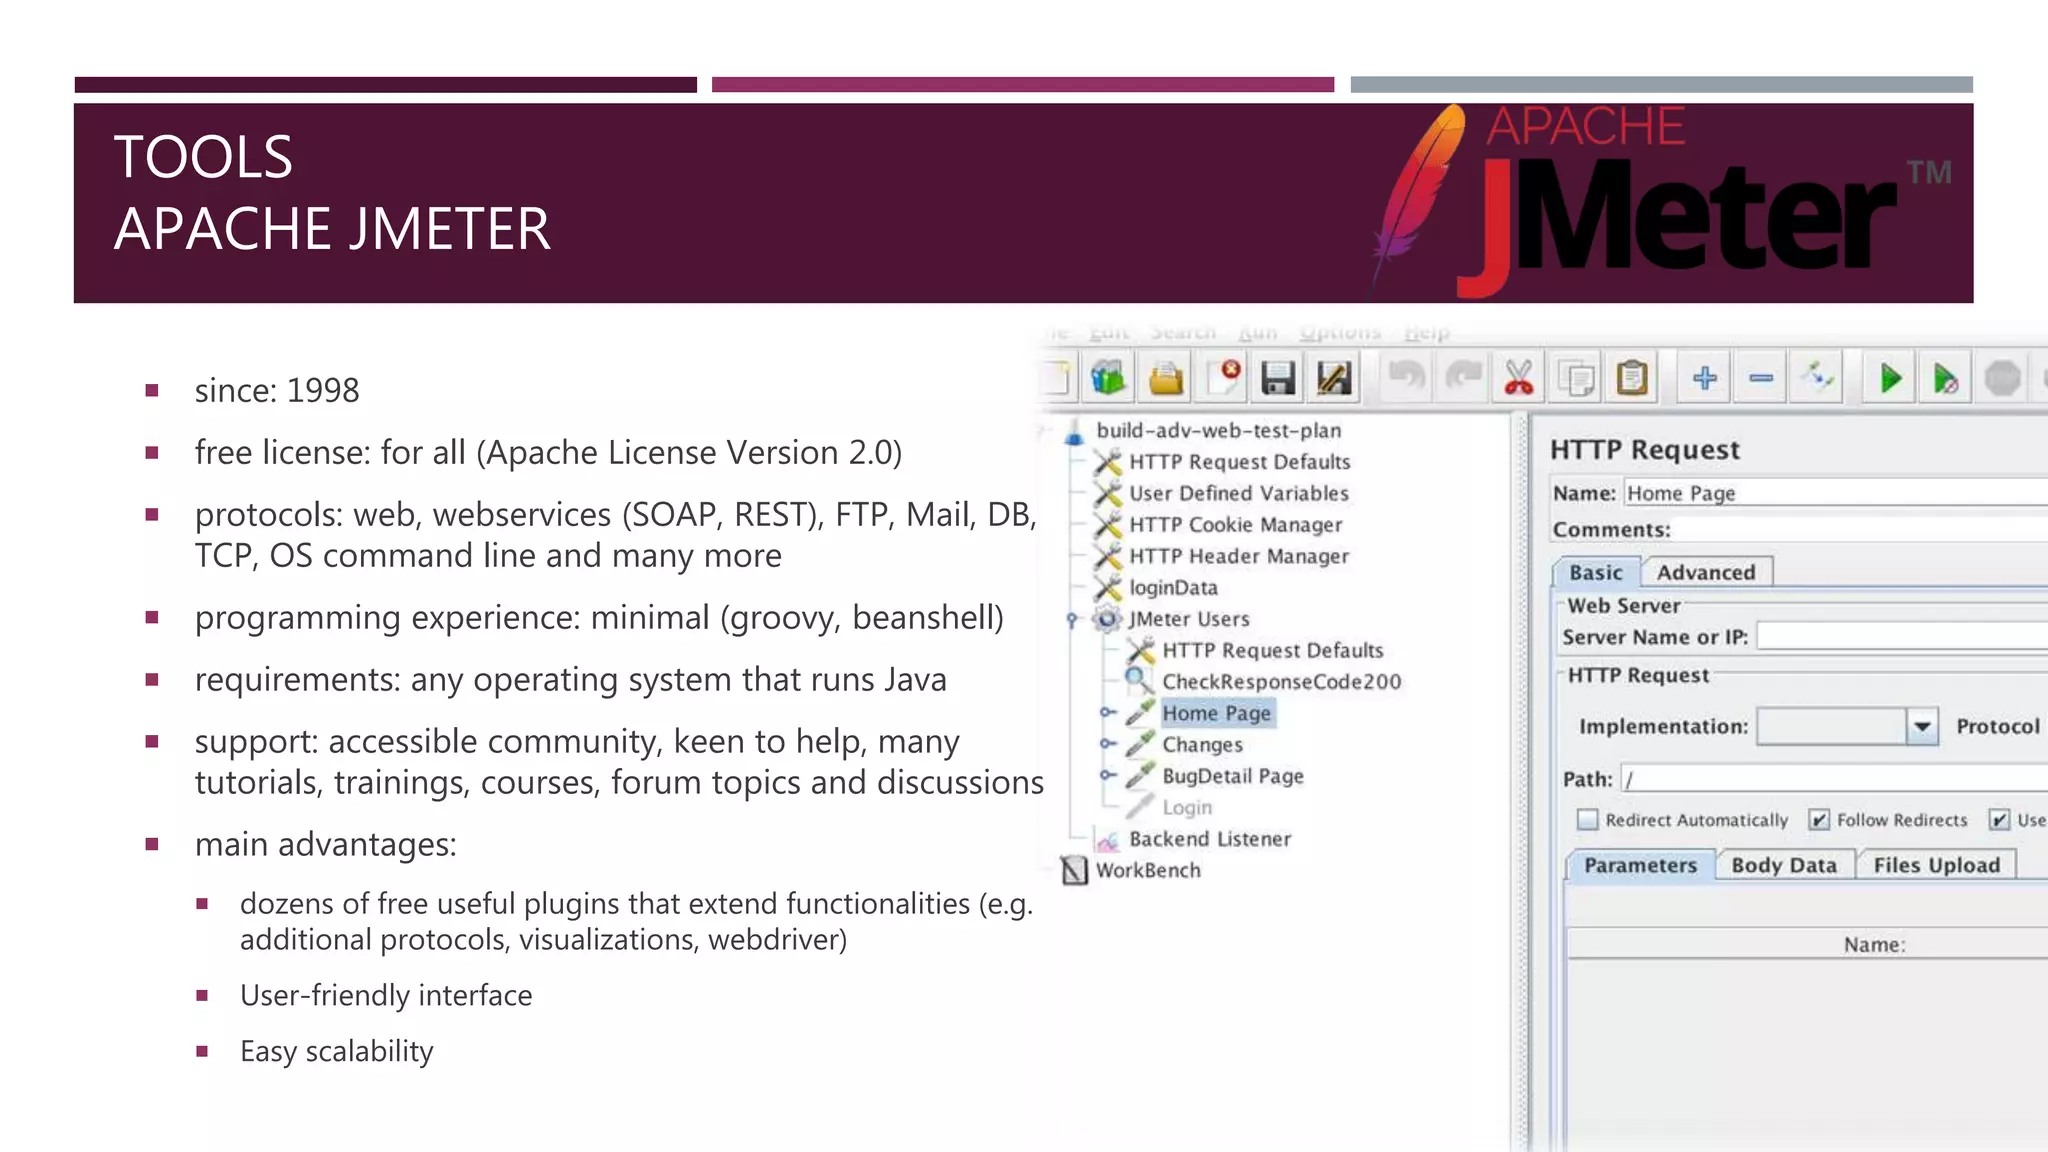Open the Help menu

point(1427,332)
